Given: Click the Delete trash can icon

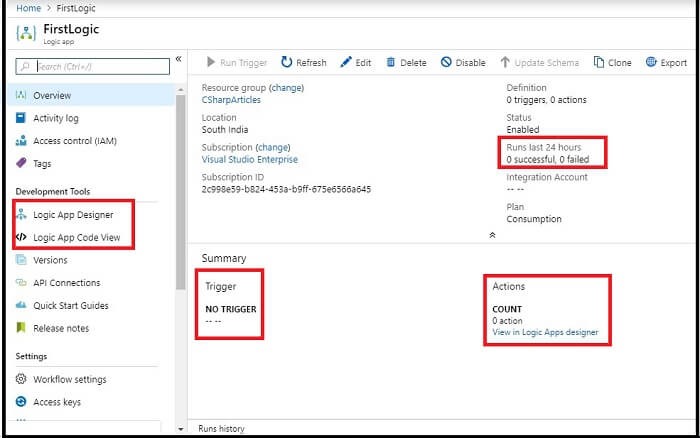Looking at the screenshot, I should click(391, 62).
